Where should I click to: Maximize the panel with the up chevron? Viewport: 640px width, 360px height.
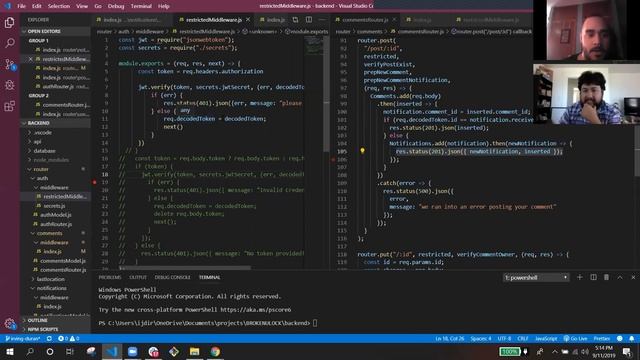(x=620, y=277)
